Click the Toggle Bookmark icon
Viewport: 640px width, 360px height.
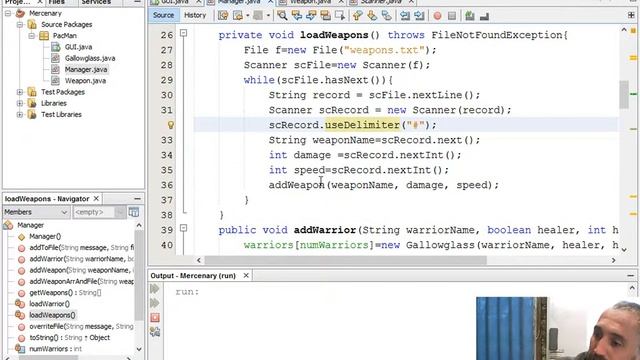point(386,16)
